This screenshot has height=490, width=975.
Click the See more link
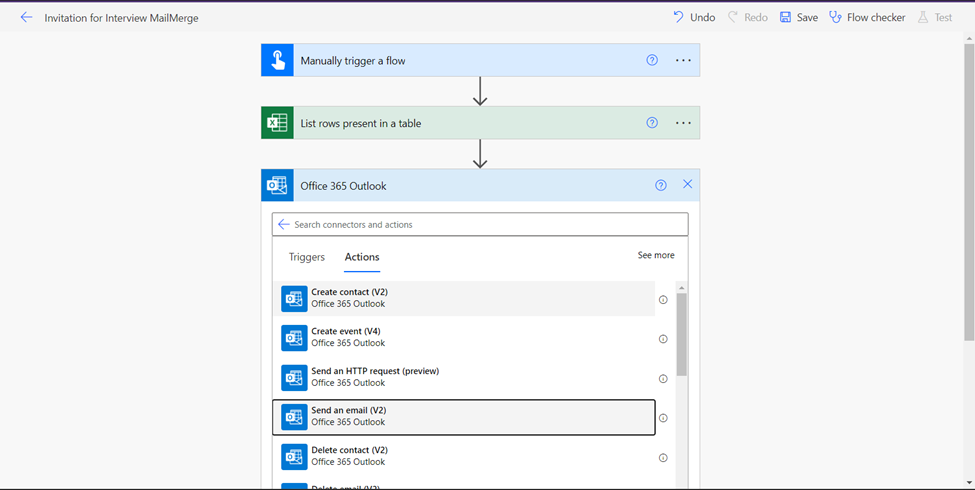pyautogui.click(x=655, y=255)
